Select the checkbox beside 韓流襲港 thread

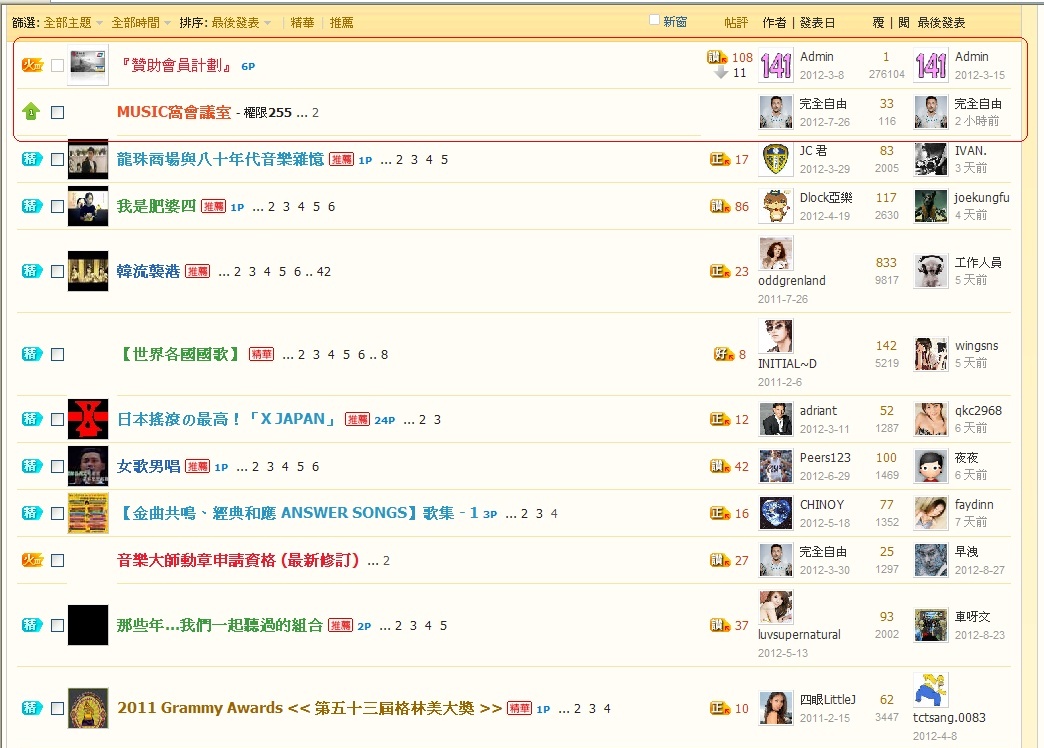point(57,271)
